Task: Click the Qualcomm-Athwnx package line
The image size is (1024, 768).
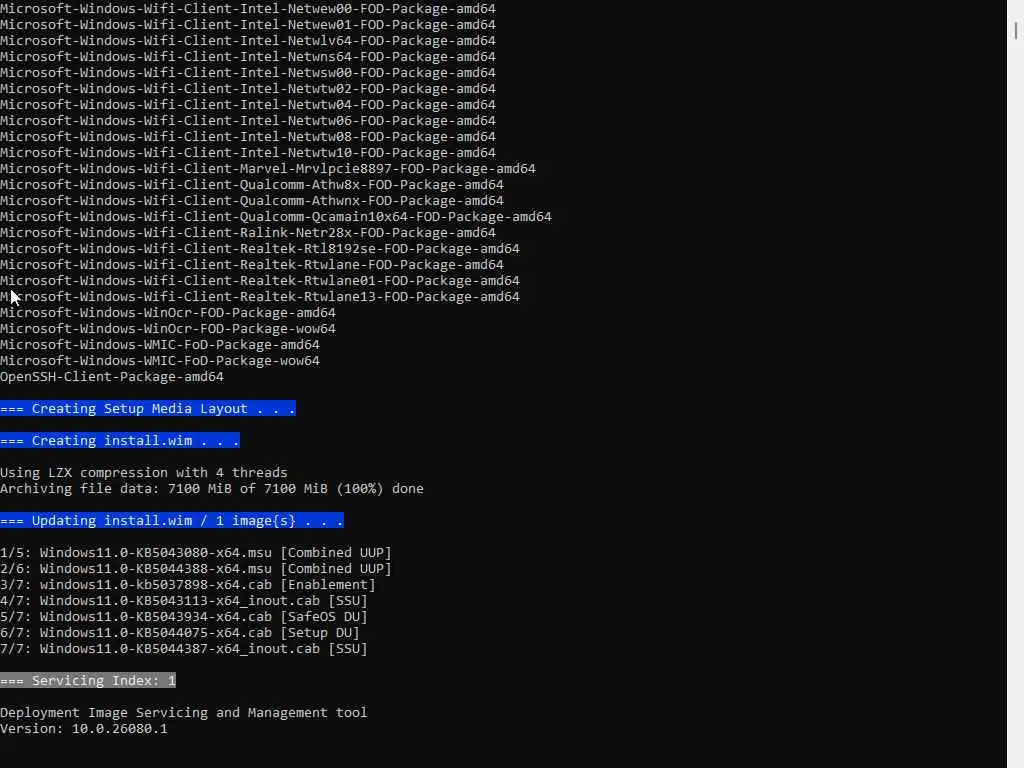Action: (x=251, y=200)
